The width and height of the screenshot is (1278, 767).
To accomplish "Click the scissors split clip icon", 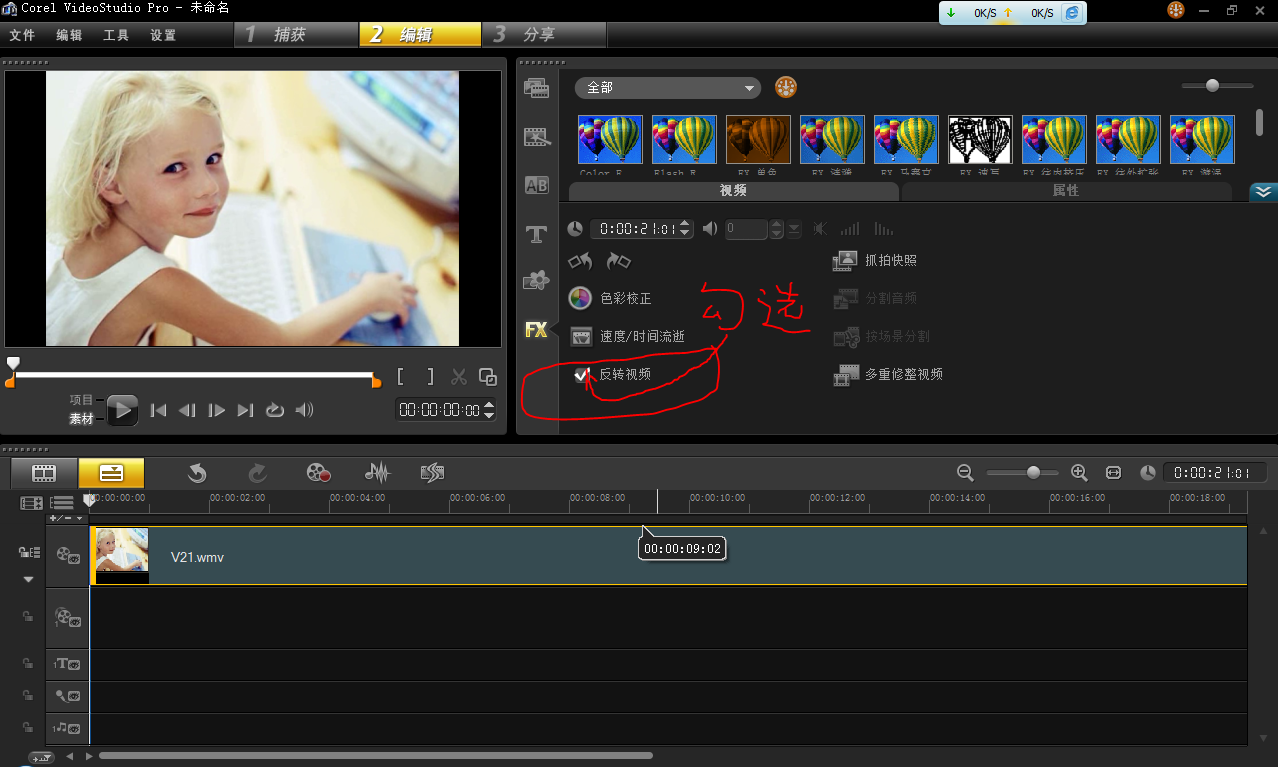I will [459, 377].
